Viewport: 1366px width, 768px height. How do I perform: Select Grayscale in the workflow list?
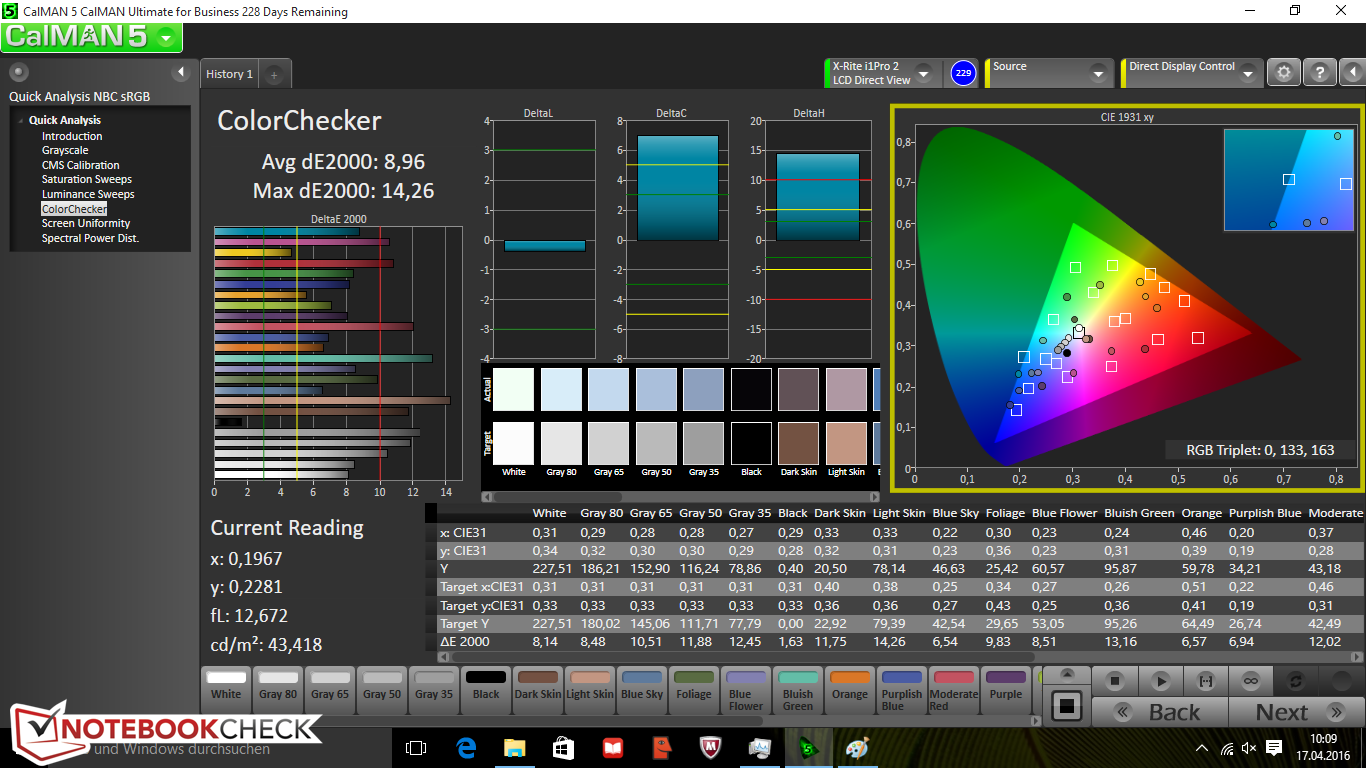(x=65, y=151)
